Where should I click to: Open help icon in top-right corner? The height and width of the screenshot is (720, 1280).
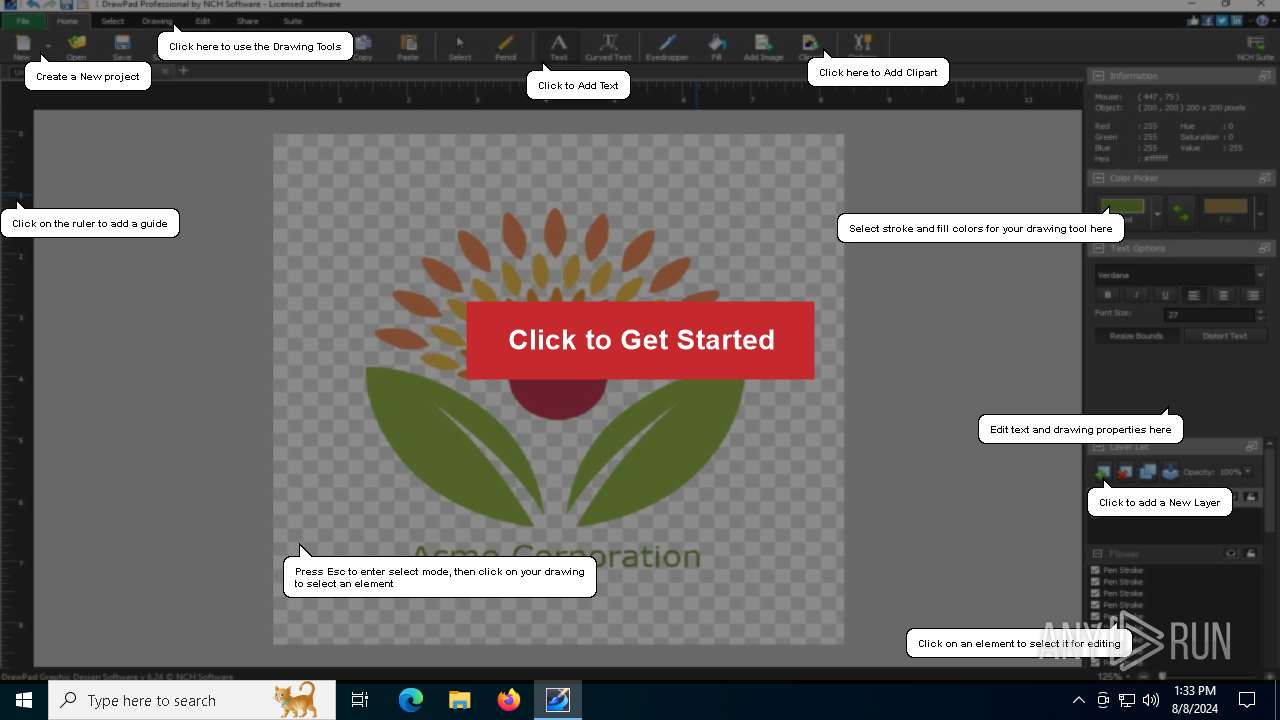pyautogui.click(x=1263, y=20)
